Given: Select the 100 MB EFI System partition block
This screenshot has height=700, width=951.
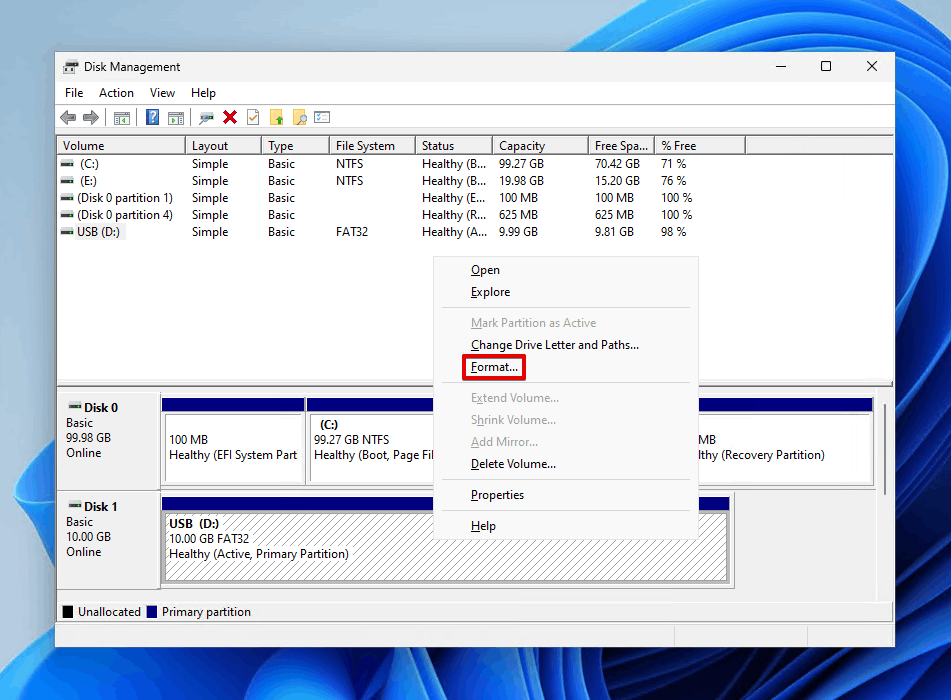Looking at the screenshot, I should coord(234,440).
